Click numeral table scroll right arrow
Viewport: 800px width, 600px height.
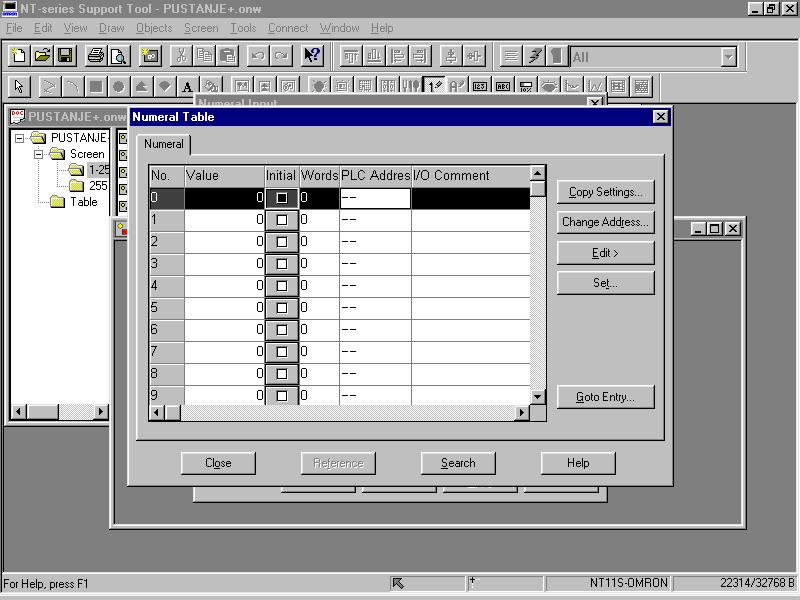[x=522, y=412]
